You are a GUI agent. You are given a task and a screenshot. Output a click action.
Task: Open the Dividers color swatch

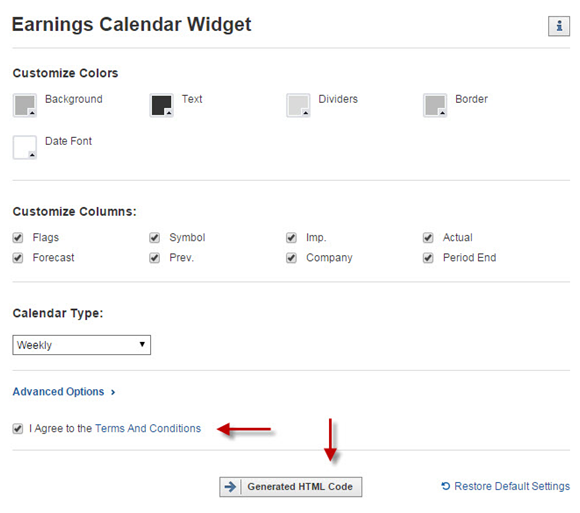(298, 105)
